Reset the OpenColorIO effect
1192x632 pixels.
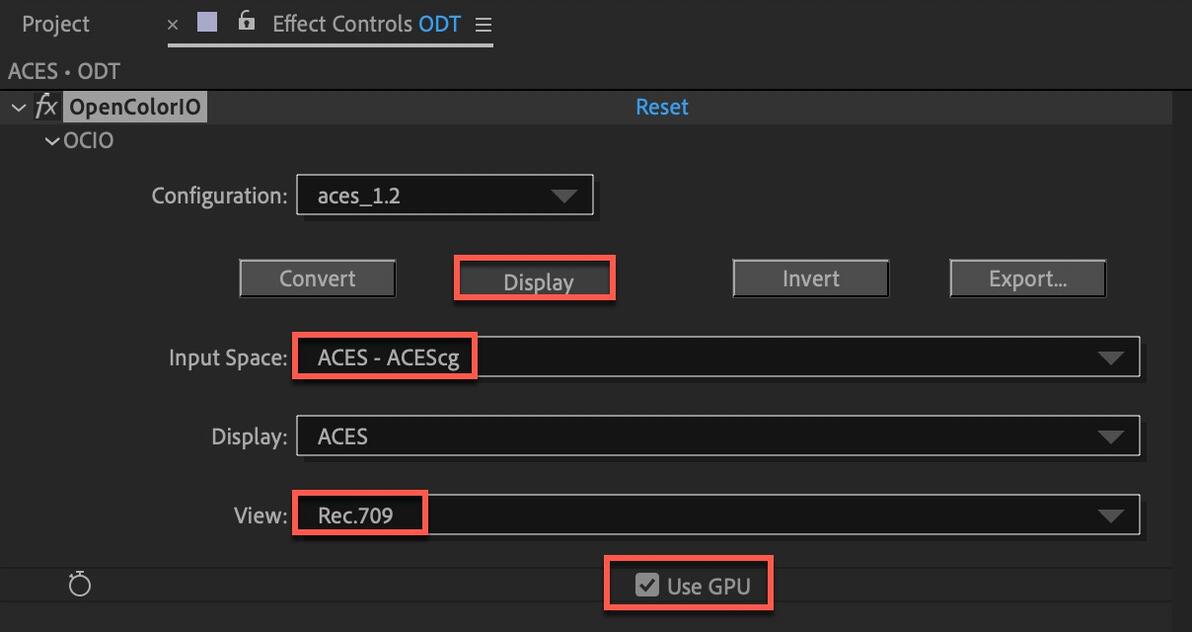click(x=662, y=107)
